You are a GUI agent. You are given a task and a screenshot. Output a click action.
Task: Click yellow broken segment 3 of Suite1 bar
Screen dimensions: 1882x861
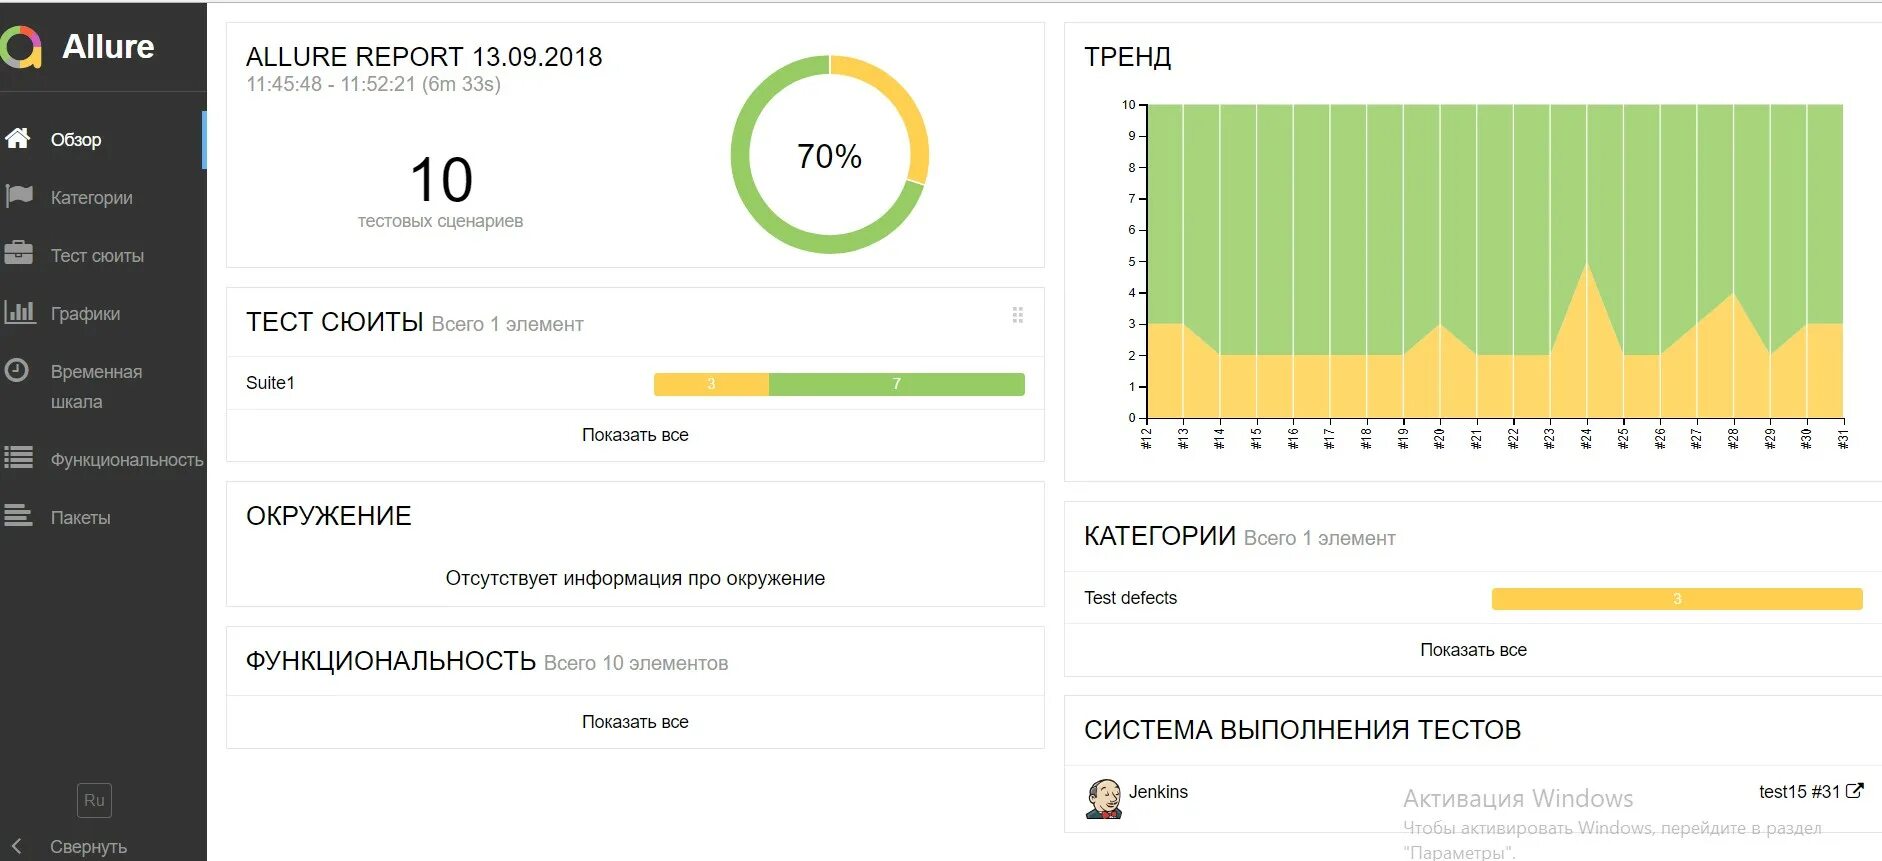click(711, 384)
